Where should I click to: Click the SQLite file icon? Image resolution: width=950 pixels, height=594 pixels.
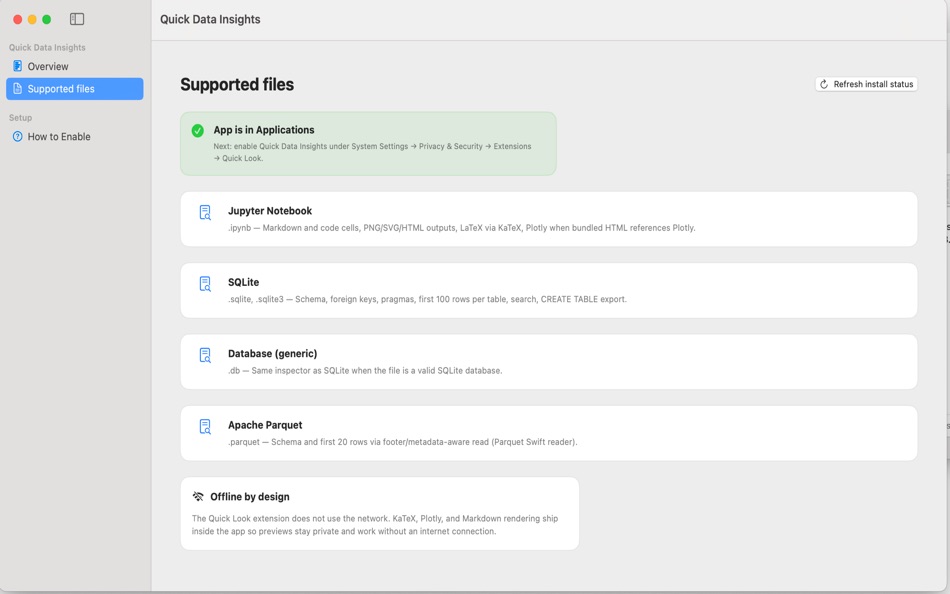[205, 284]
